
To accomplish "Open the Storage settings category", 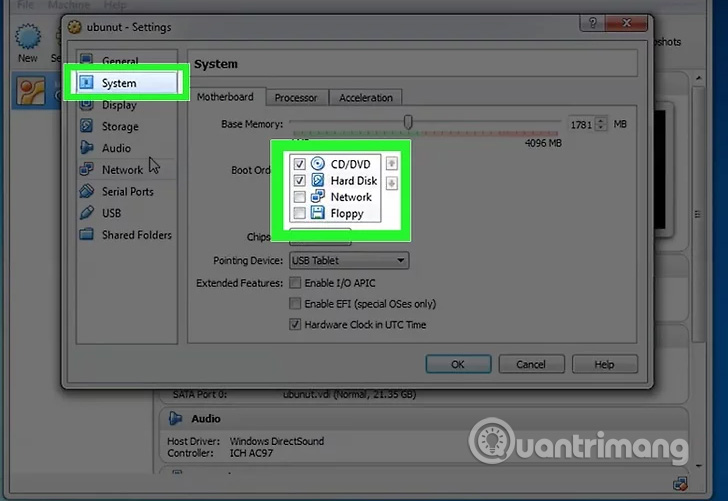I will click(x=126, y=126).
